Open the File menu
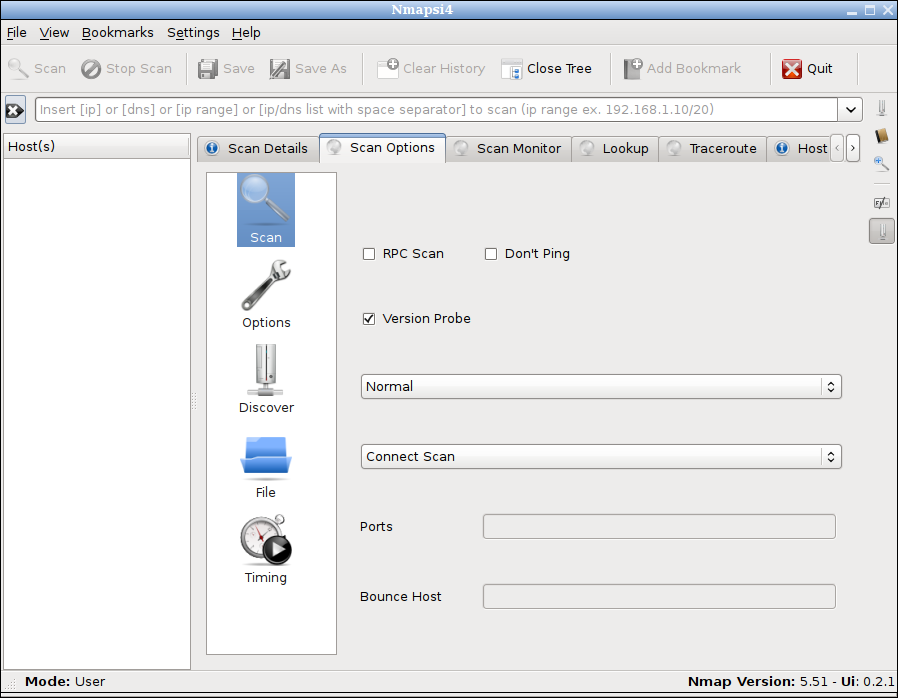This screenshot has width=898, height=698. [x=17, y=33]
